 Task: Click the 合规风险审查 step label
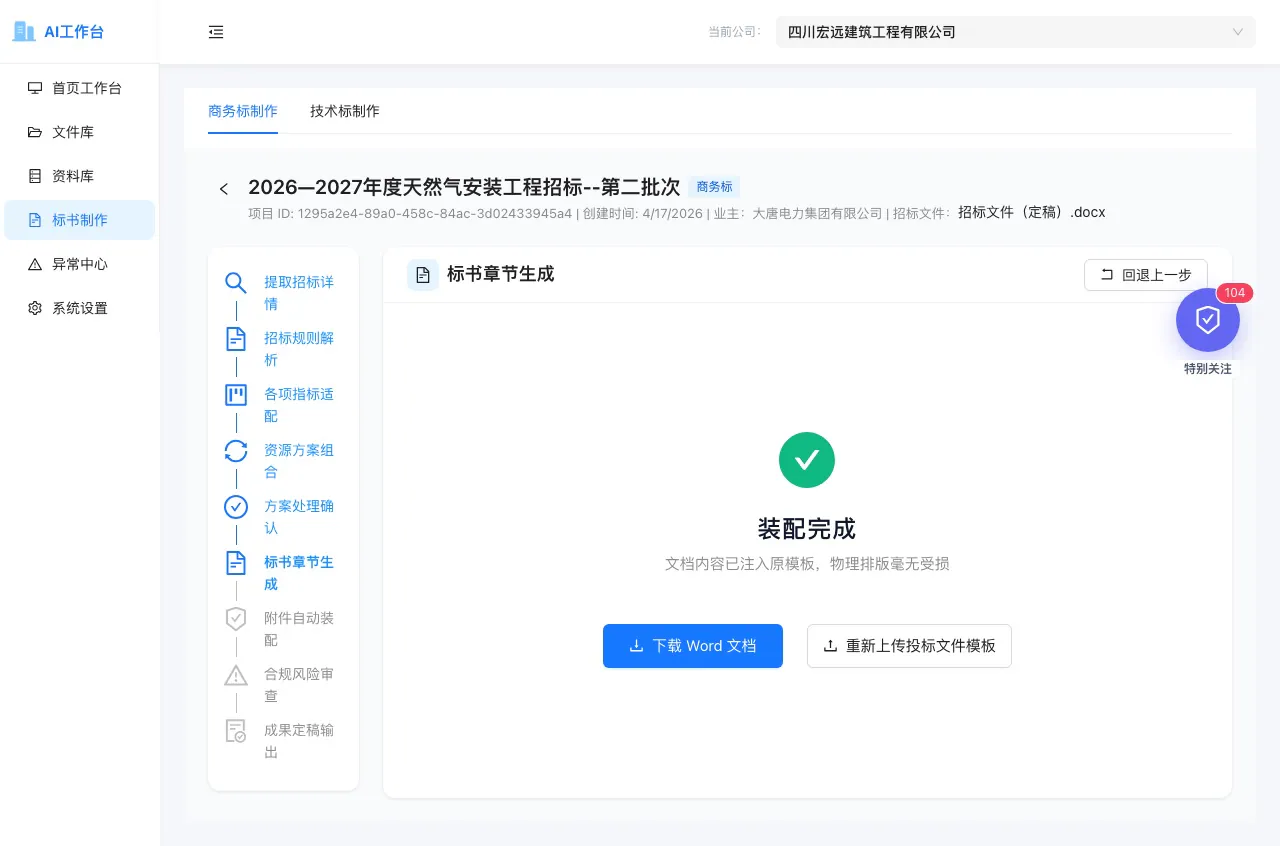(x=299, y=685)
